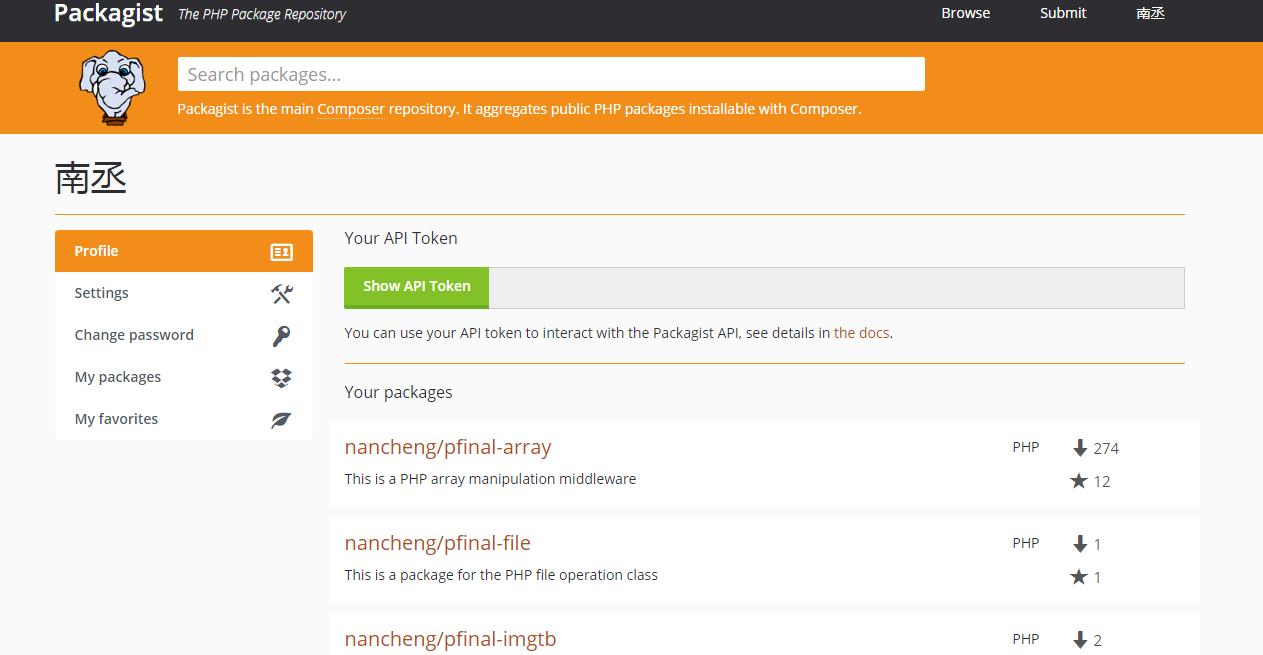Viewport: 1263px width, 655px height.
Task: Click the 274 downloads count
Action: (1106, 449)
